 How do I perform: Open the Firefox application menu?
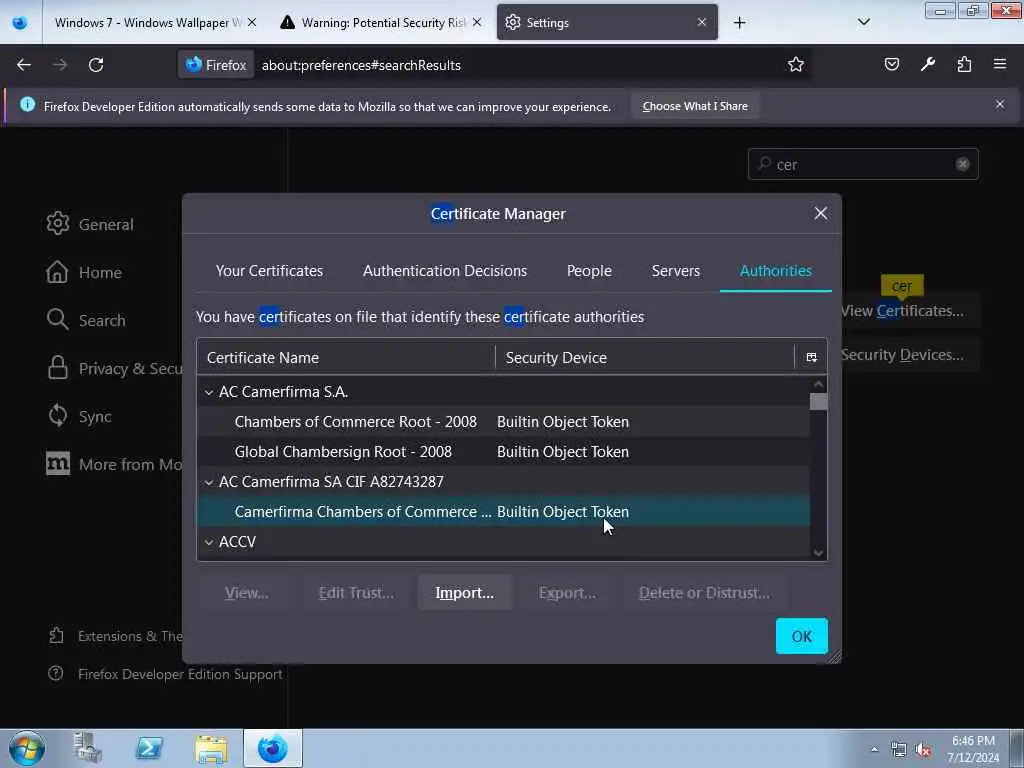click(x=1000, y=64)
